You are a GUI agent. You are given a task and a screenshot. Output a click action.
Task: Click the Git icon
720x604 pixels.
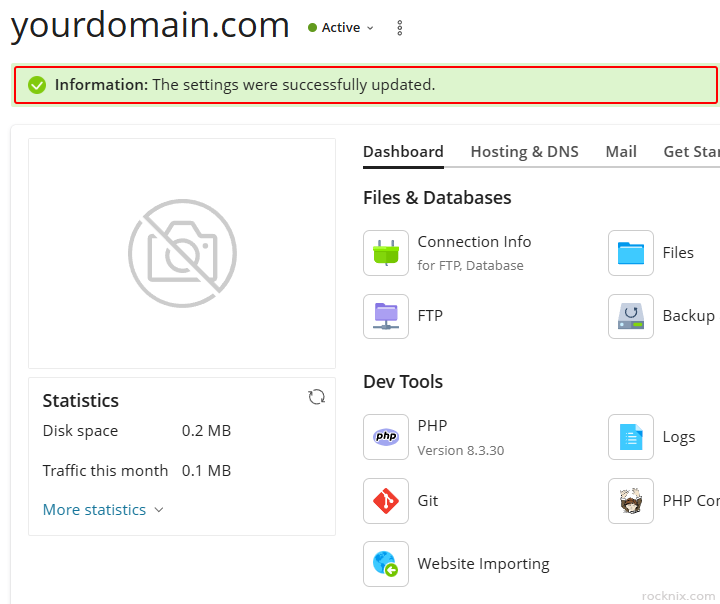[x=386, y=501]
